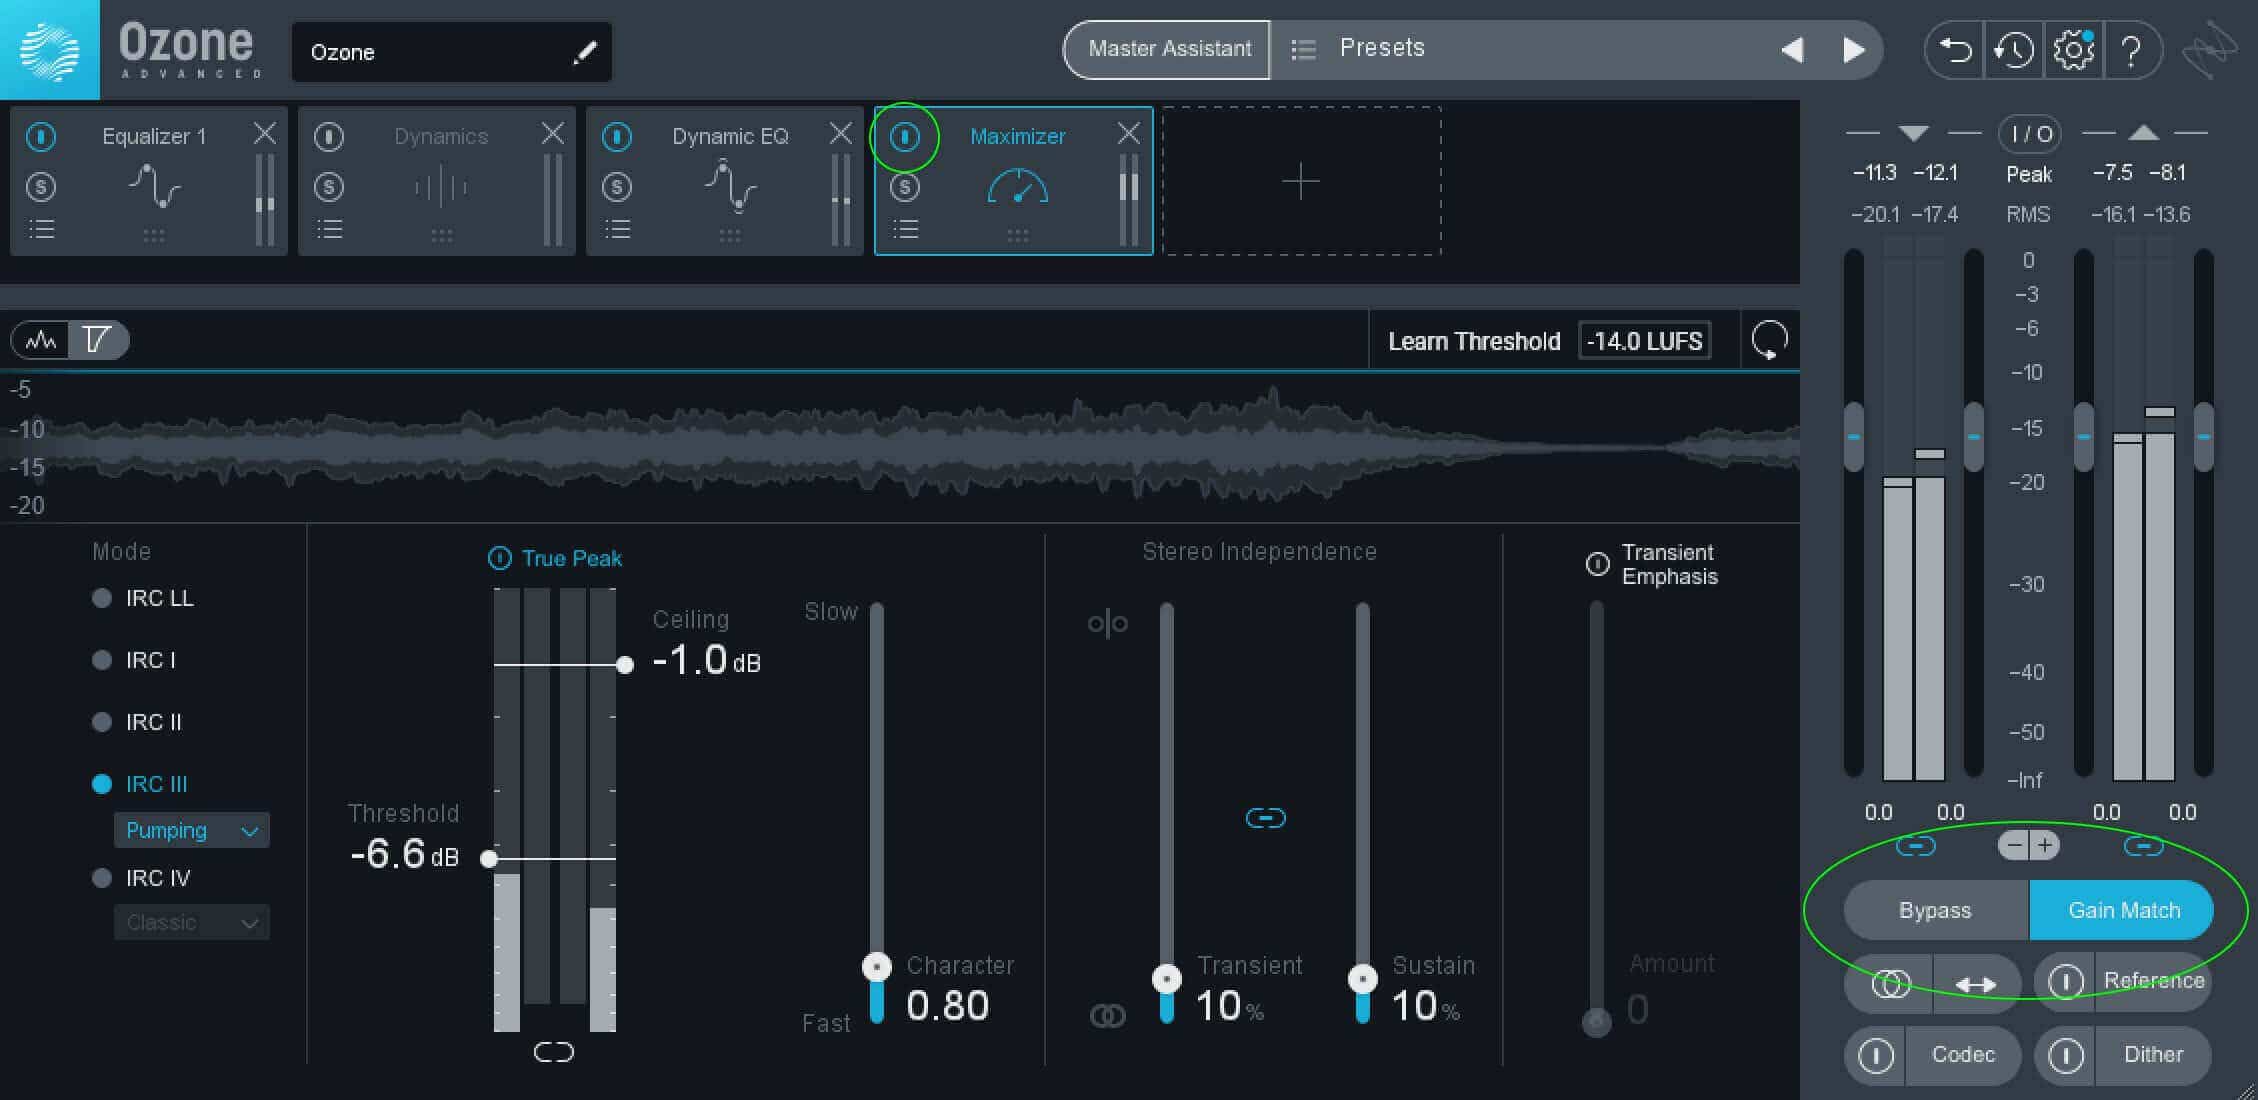Click the Reference button label
2258x1100 pixels.
pos(2153,981)
